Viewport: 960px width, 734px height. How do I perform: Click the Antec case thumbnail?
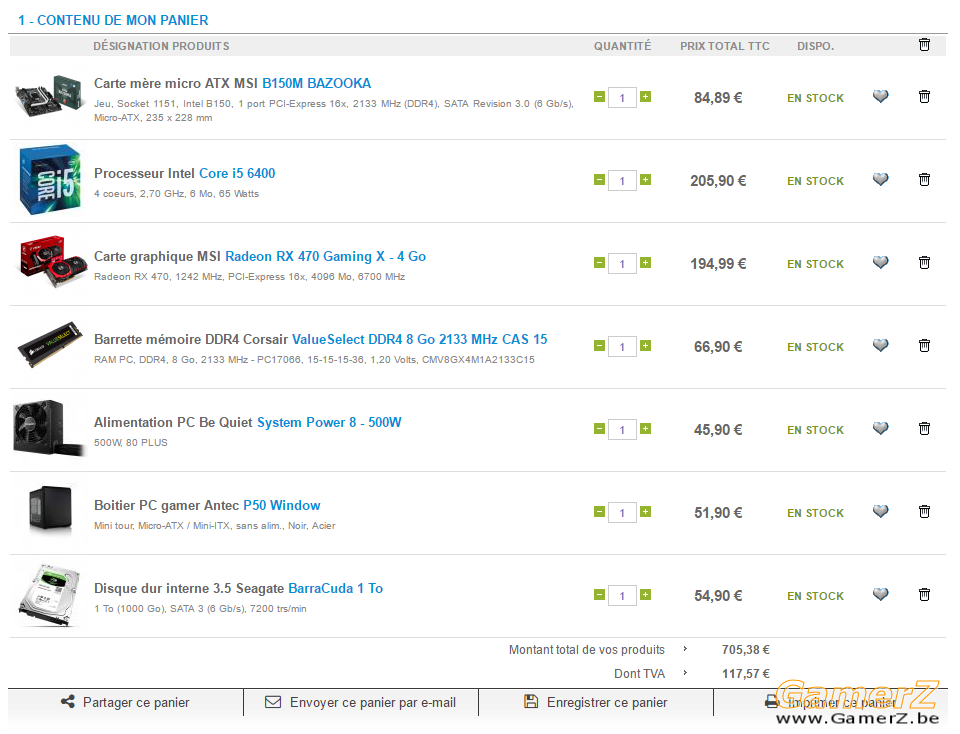pos(50,508)
